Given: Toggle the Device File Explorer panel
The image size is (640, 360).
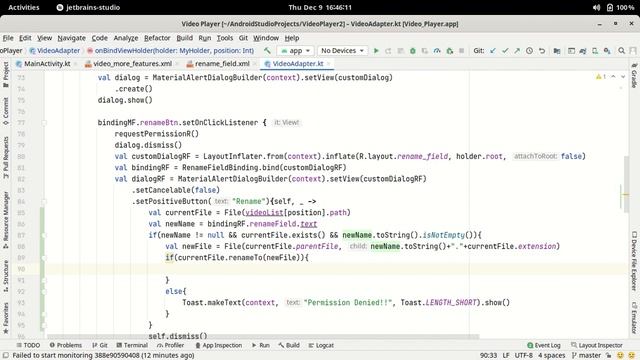Looking at the screenshot, I should pos(634,261).
